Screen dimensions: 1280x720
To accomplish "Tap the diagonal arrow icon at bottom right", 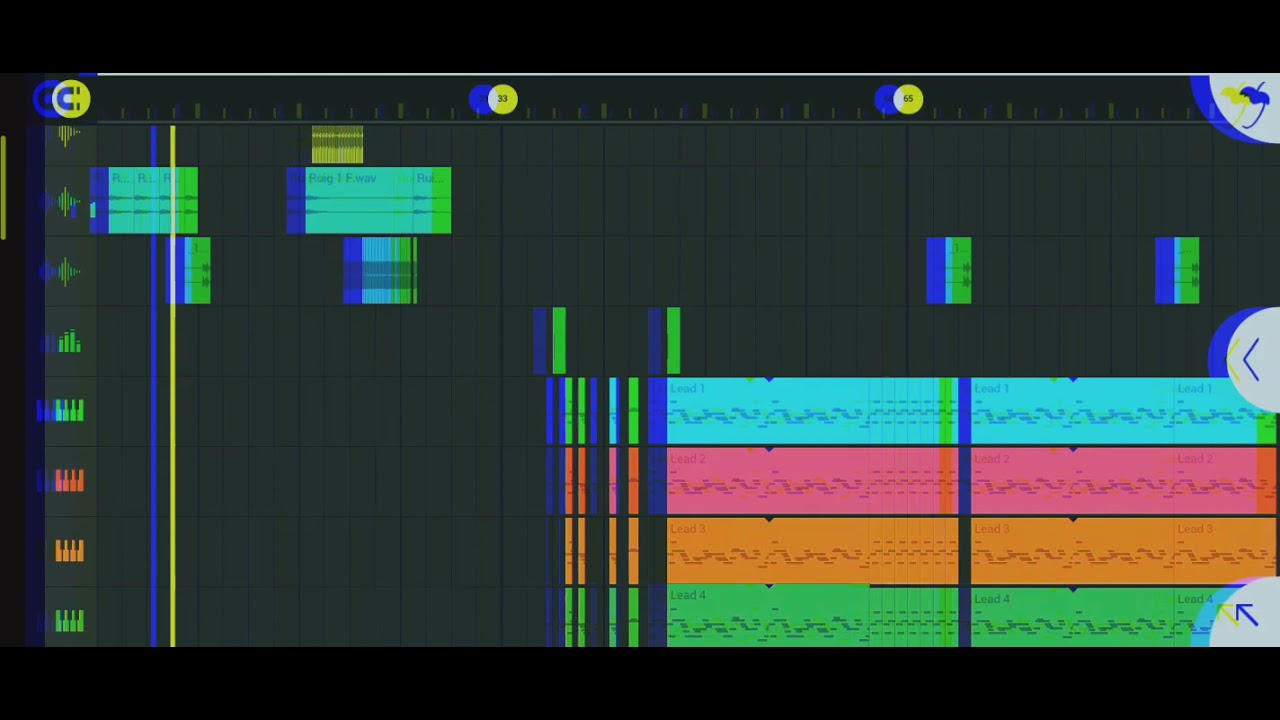I will click(1244, 614).
